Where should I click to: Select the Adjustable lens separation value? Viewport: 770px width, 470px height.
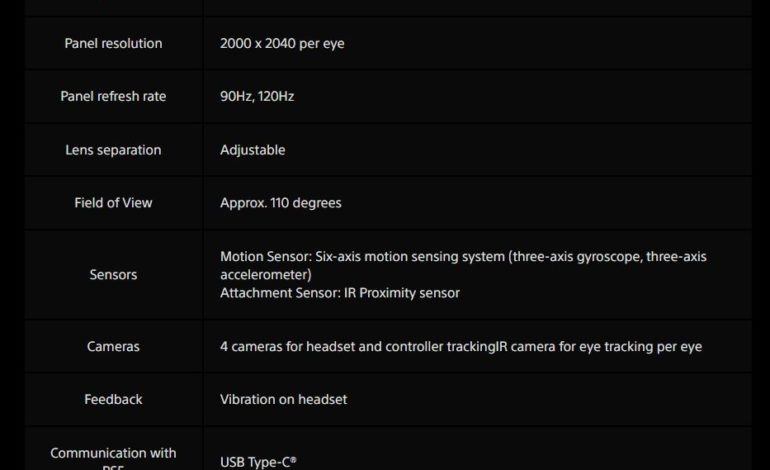[252, 150]
